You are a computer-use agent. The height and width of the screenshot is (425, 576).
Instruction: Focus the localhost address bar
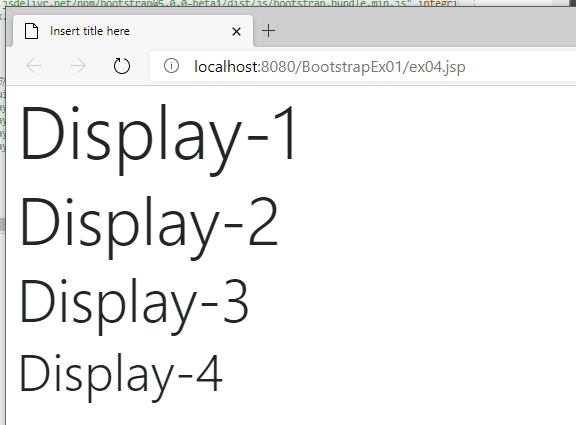[x=363, y=66]
